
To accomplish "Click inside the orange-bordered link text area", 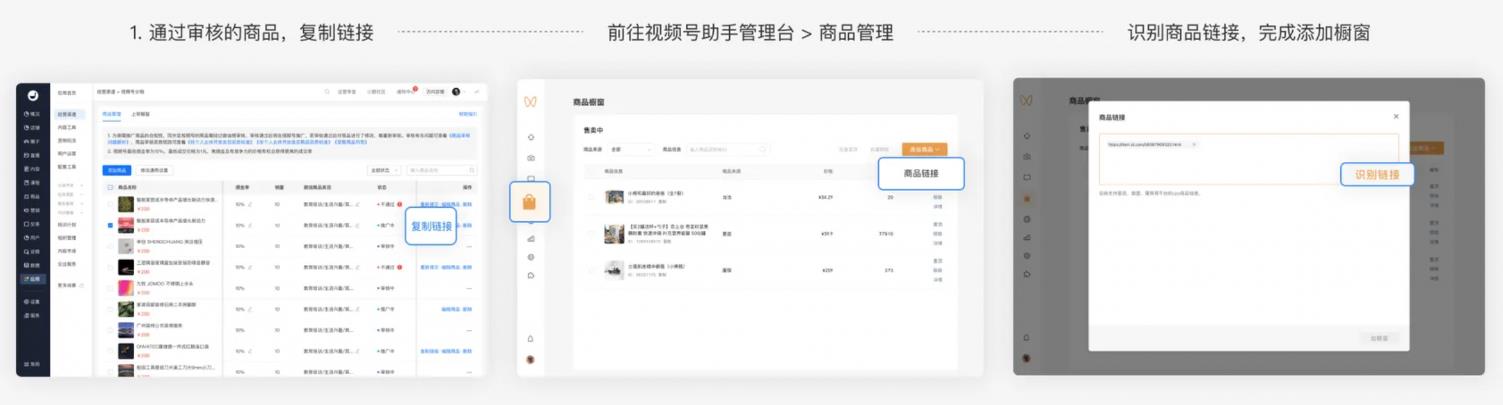I will pos(1249,159).
